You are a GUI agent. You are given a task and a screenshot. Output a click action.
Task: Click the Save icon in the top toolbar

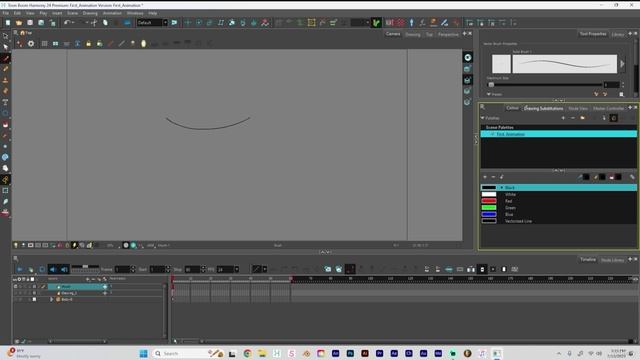coord(30,22)
